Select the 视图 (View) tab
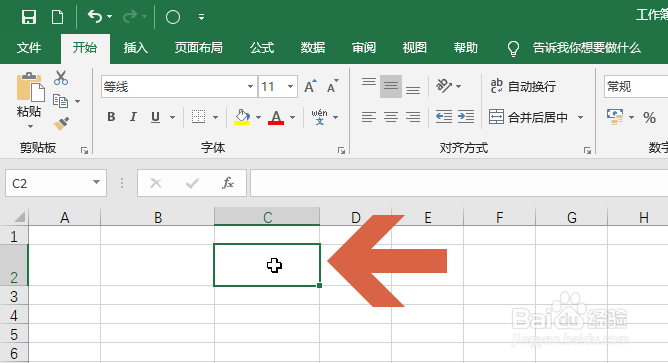This screenshot has height=363, width=668. [415, 48]
